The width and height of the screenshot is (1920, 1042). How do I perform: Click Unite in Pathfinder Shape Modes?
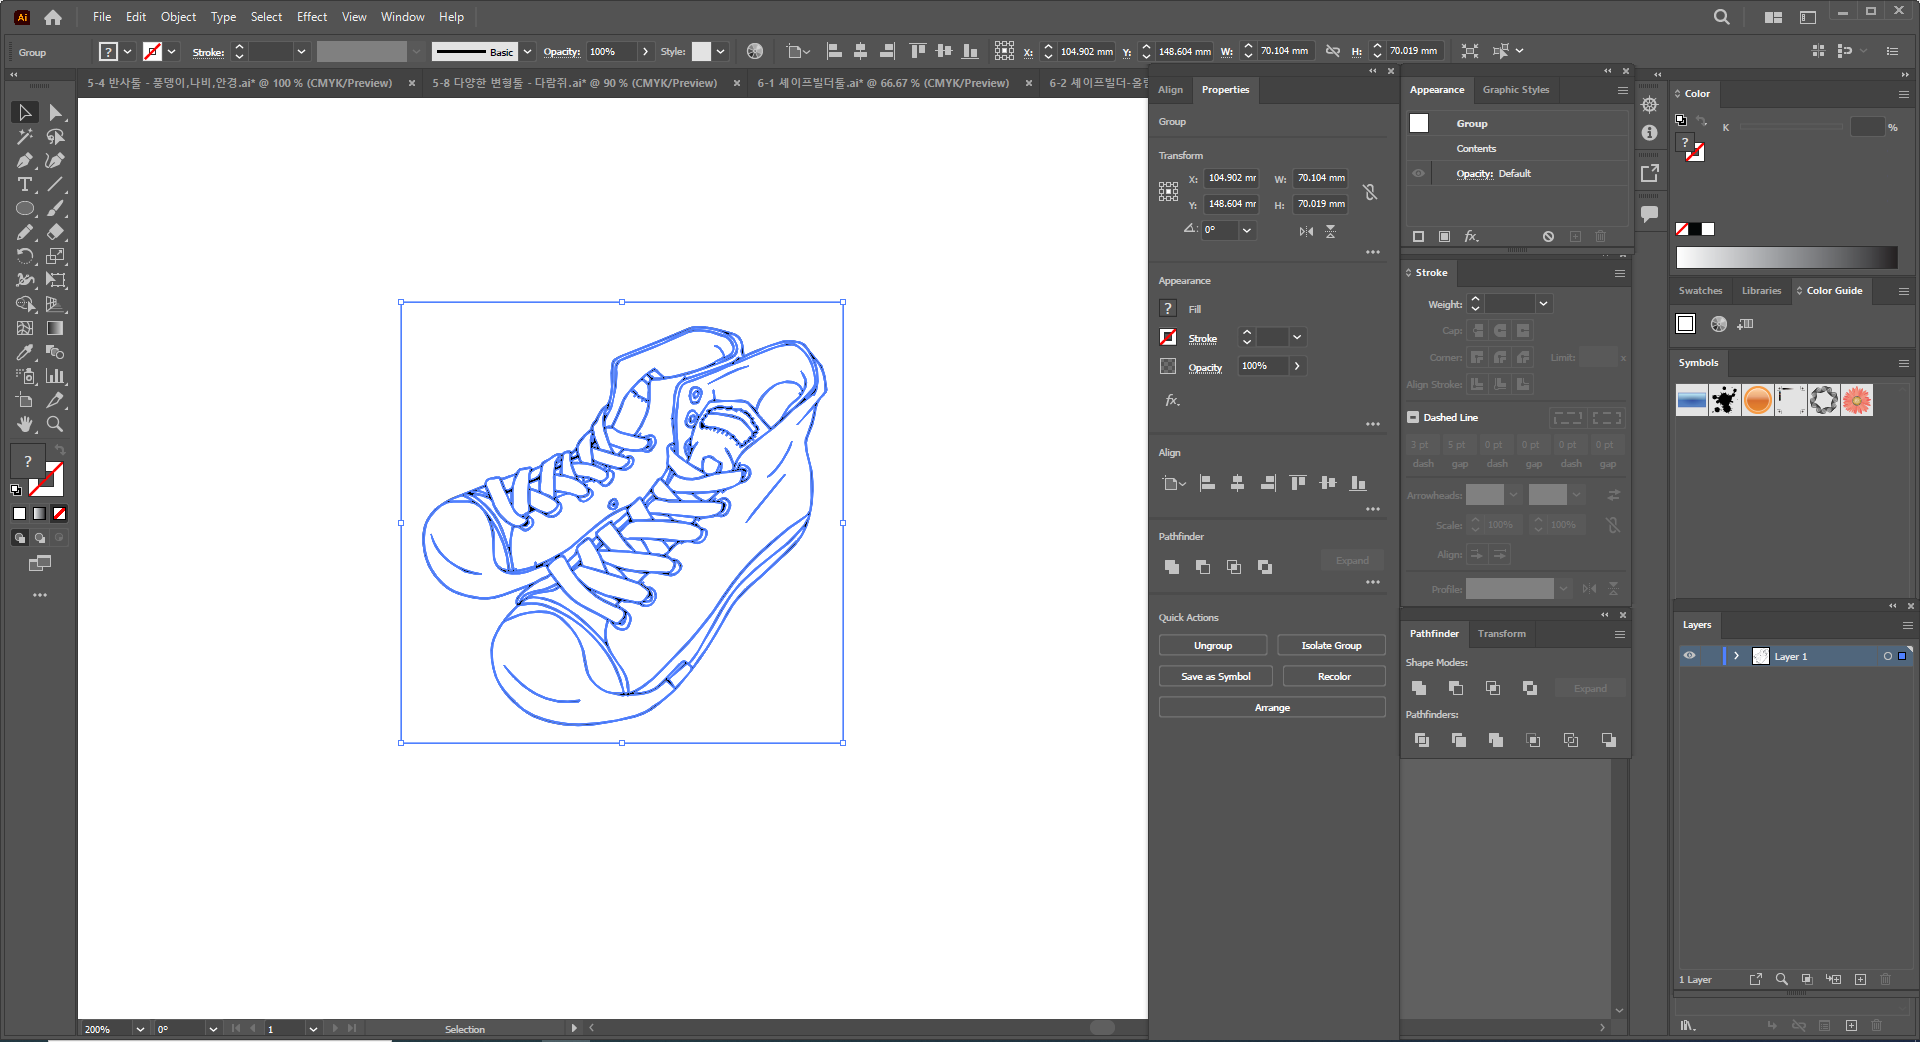[x=1418, y=688]
